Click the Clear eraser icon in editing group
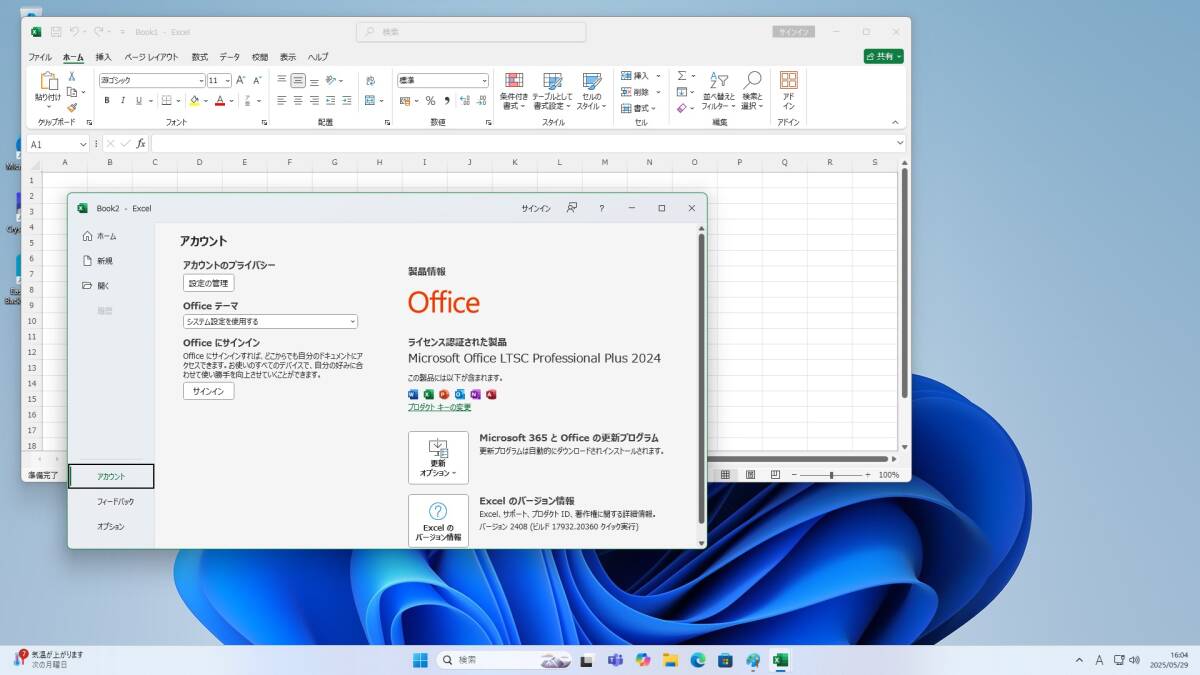 (682, 108)
